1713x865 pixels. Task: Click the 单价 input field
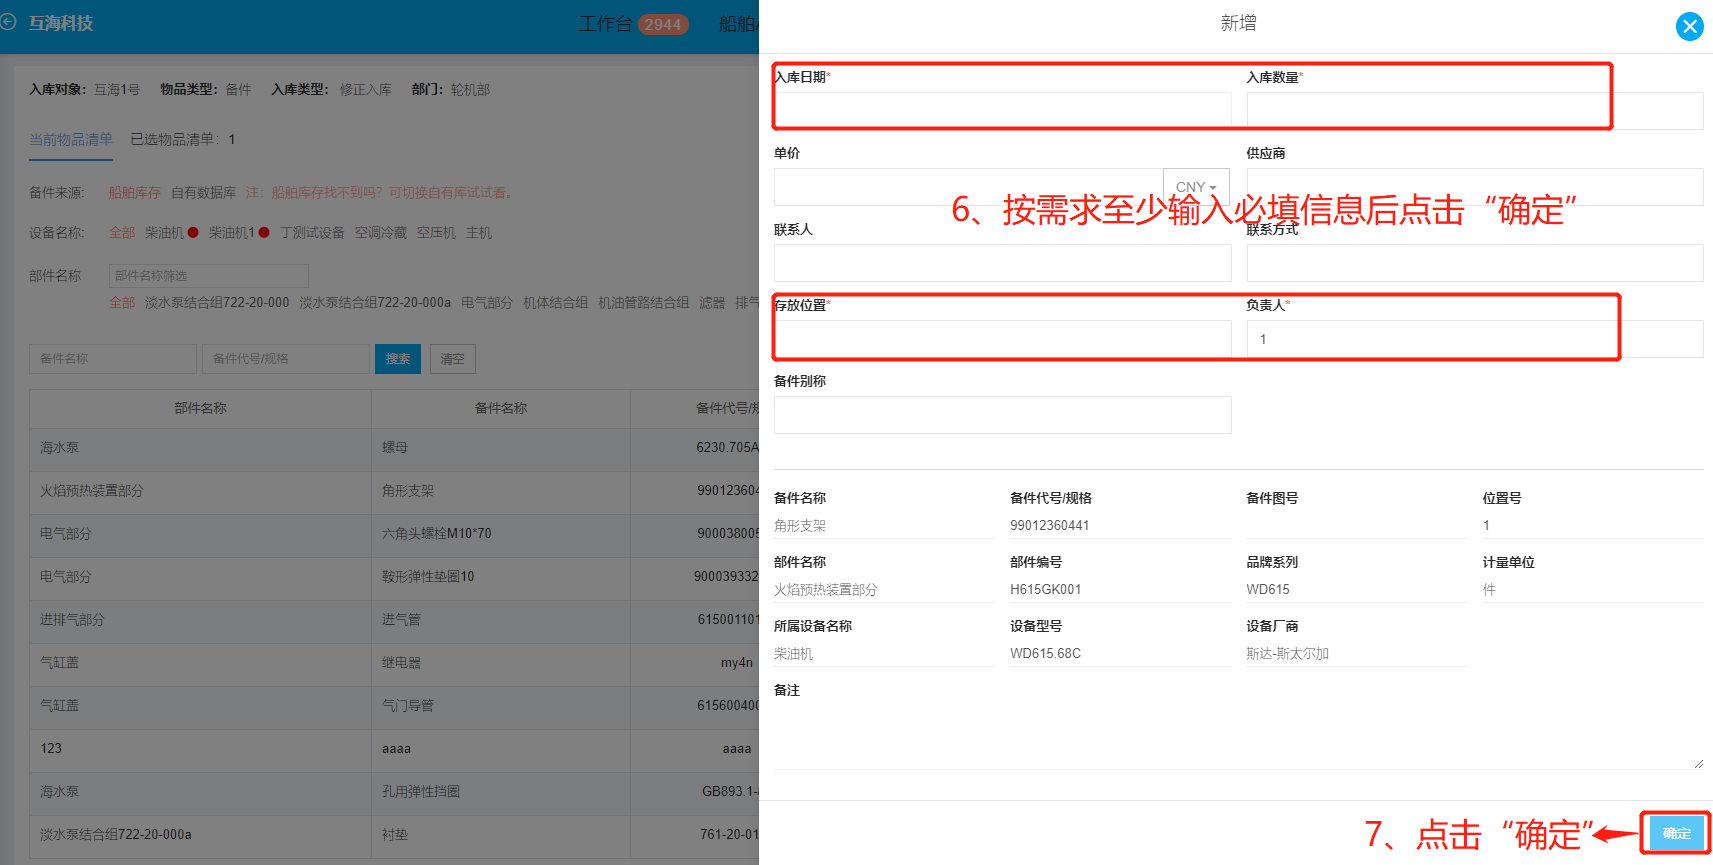pos(968,187)
